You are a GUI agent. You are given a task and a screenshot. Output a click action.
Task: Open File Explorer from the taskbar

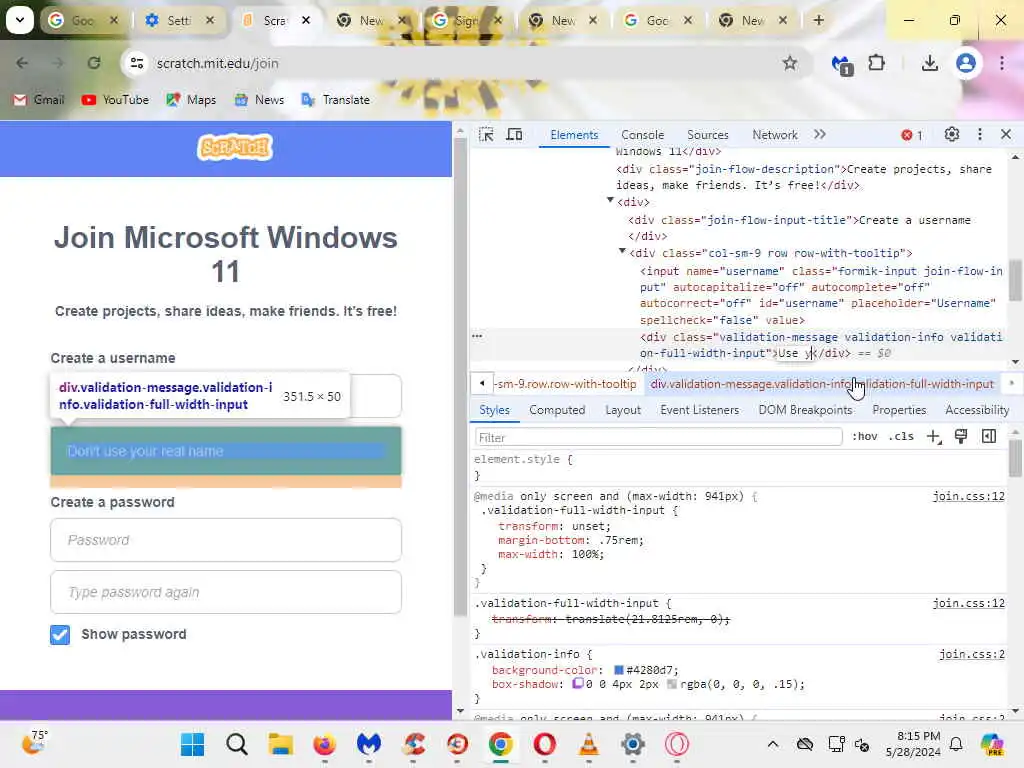[280, 744]
